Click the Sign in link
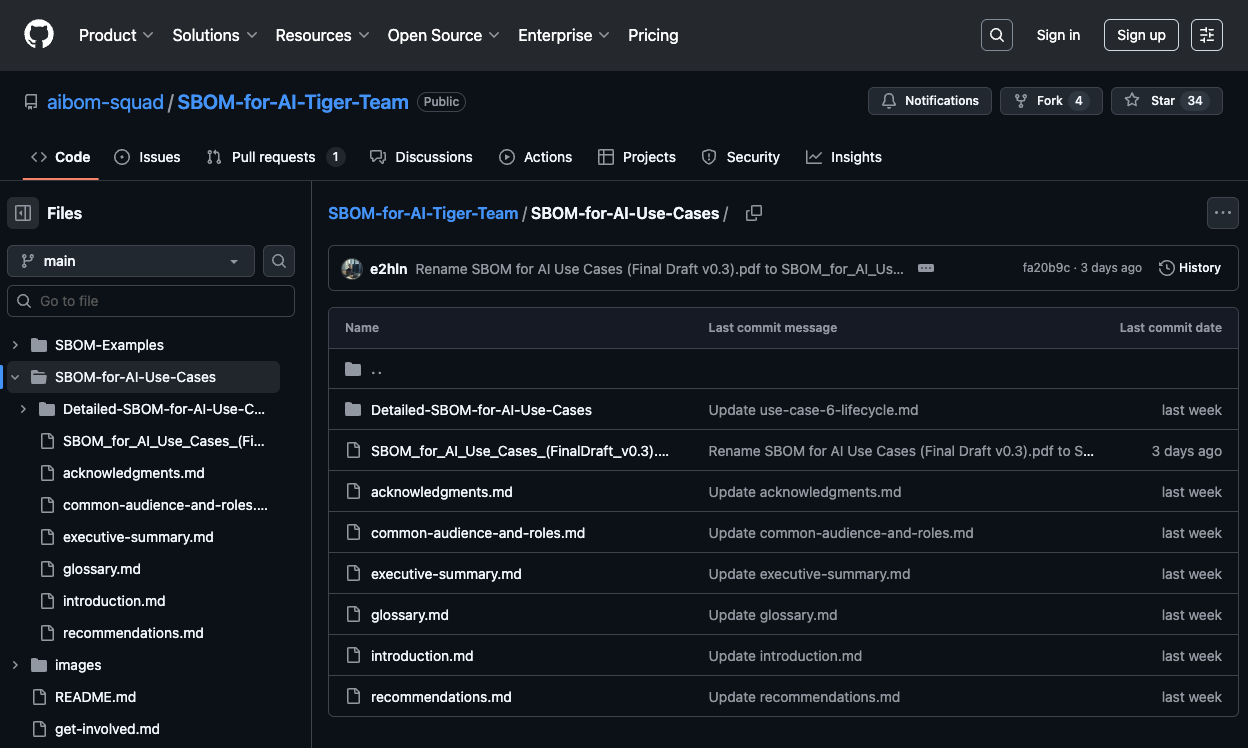Screen dimensions: 1248x748 point(1058,35)
